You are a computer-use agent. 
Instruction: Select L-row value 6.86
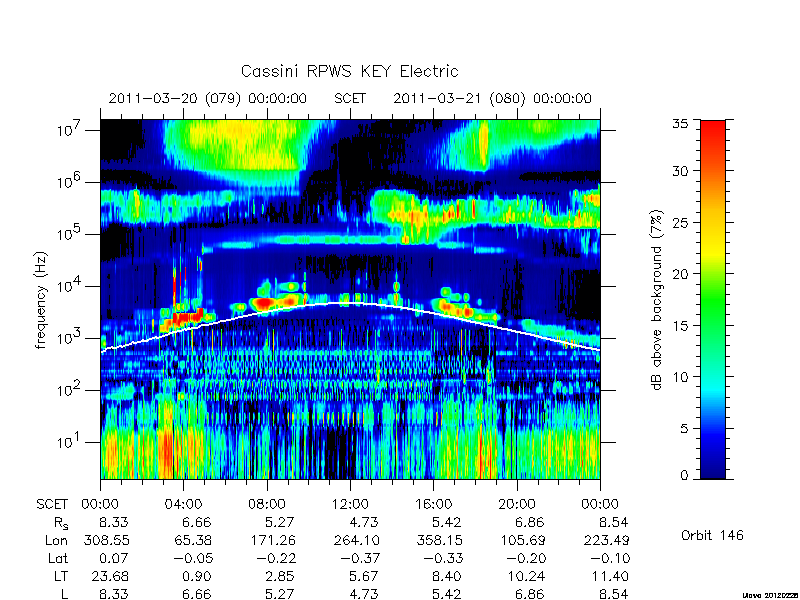click(x=530, y=594)
